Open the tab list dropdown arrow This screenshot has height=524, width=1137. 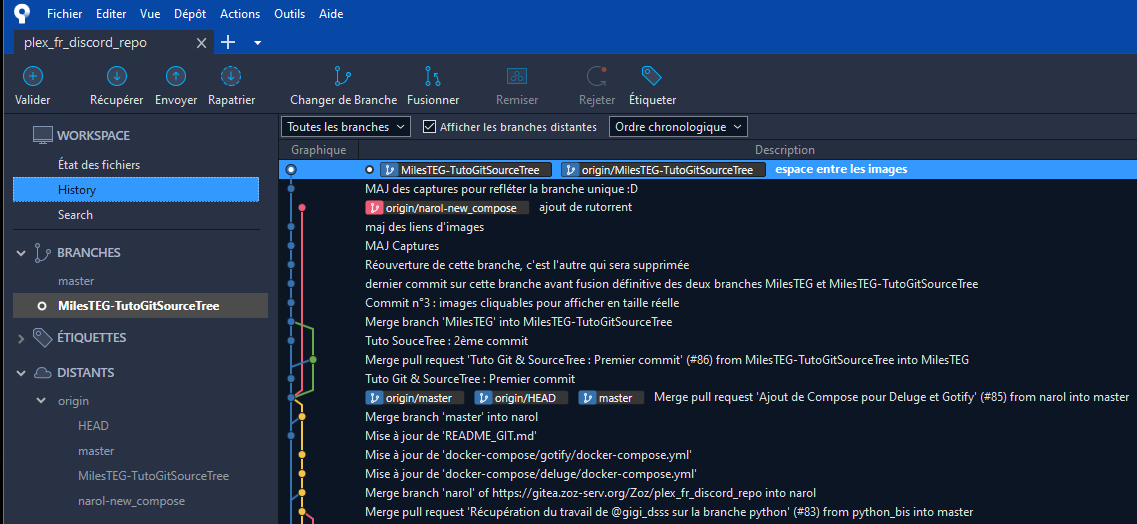[257, 43]
